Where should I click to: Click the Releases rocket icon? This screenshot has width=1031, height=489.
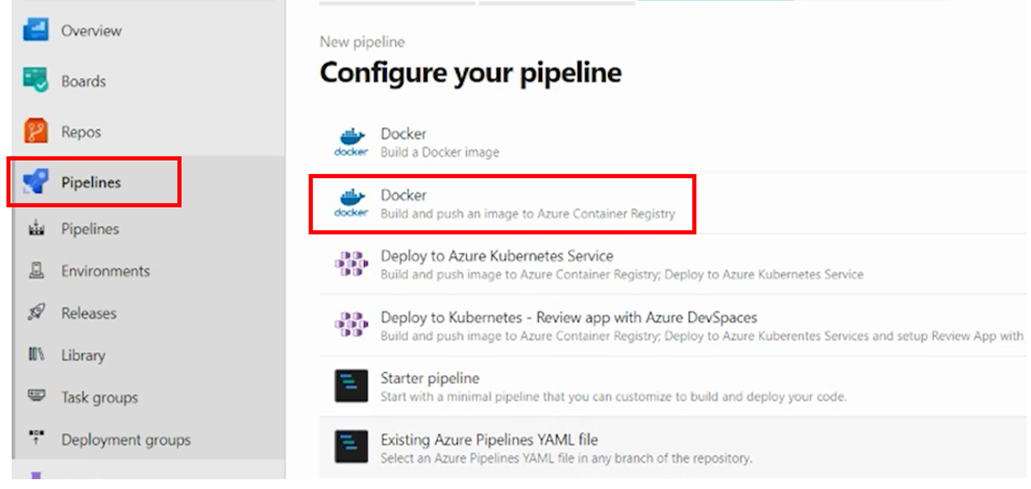pos(36,313)
